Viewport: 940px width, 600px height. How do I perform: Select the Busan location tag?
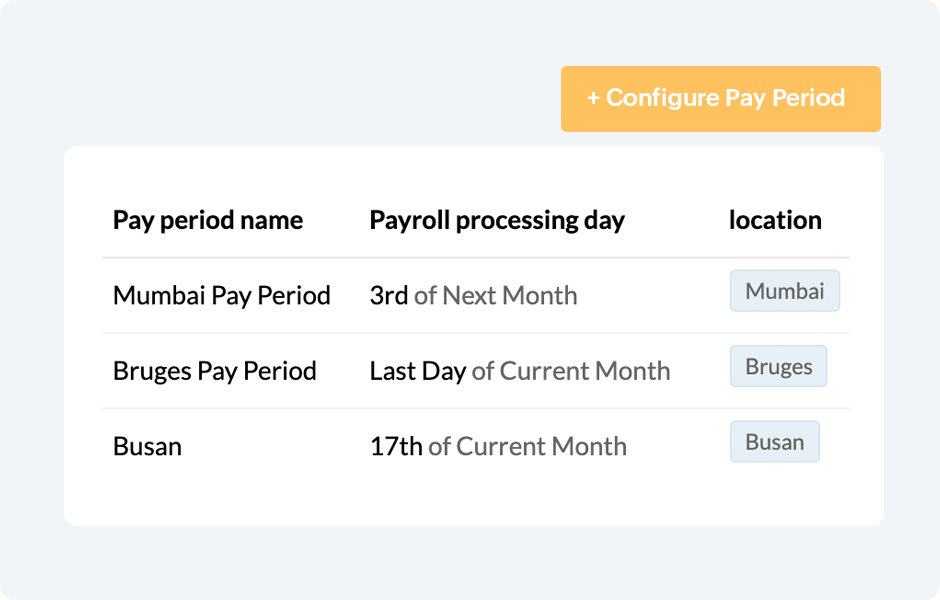(775, 442)
